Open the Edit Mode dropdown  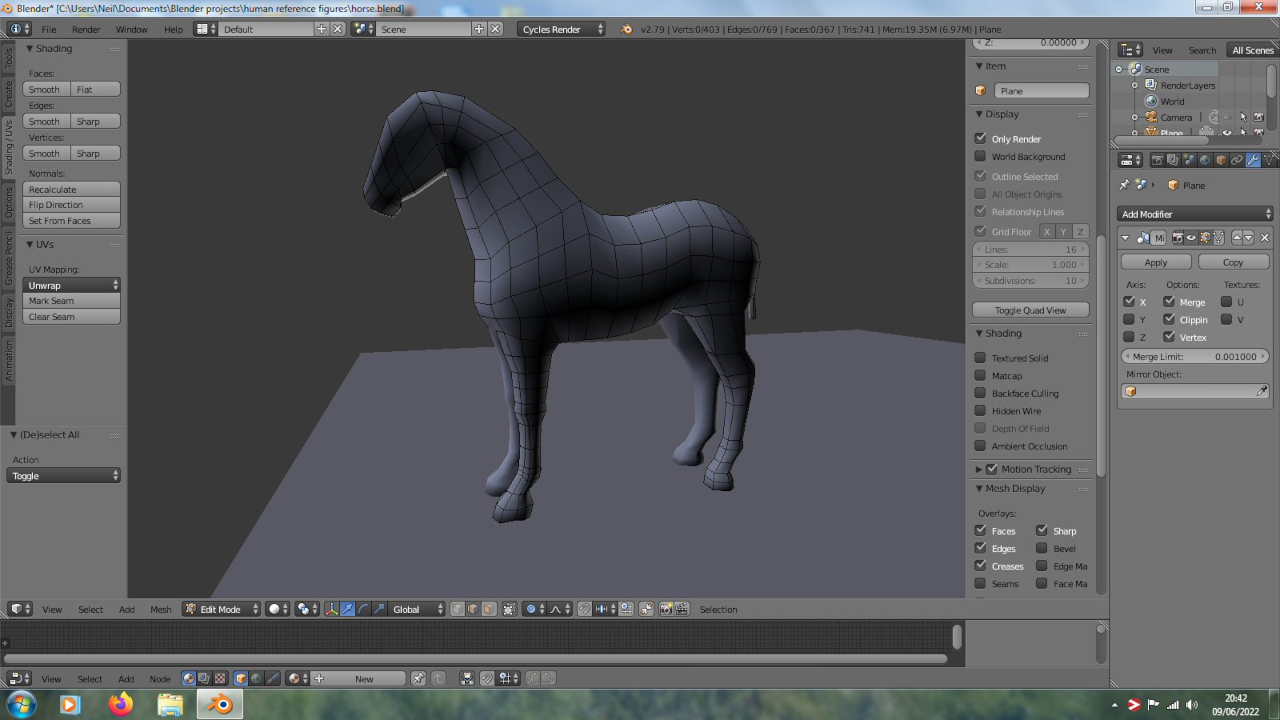(221, 609)
